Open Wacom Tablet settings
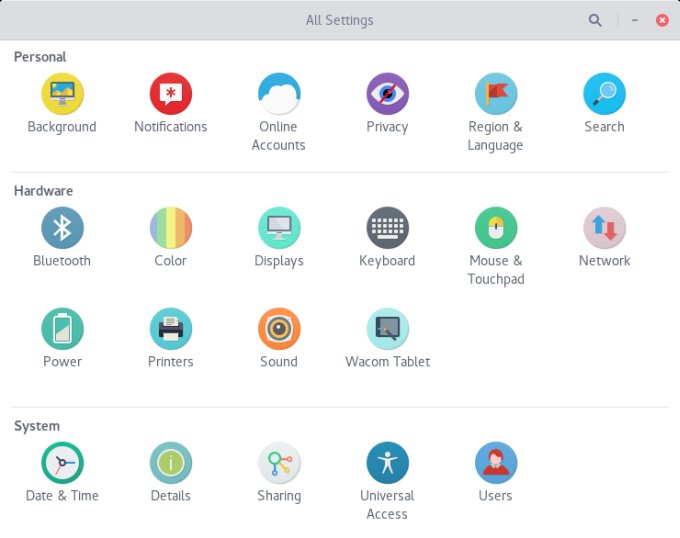 [387, 329]
